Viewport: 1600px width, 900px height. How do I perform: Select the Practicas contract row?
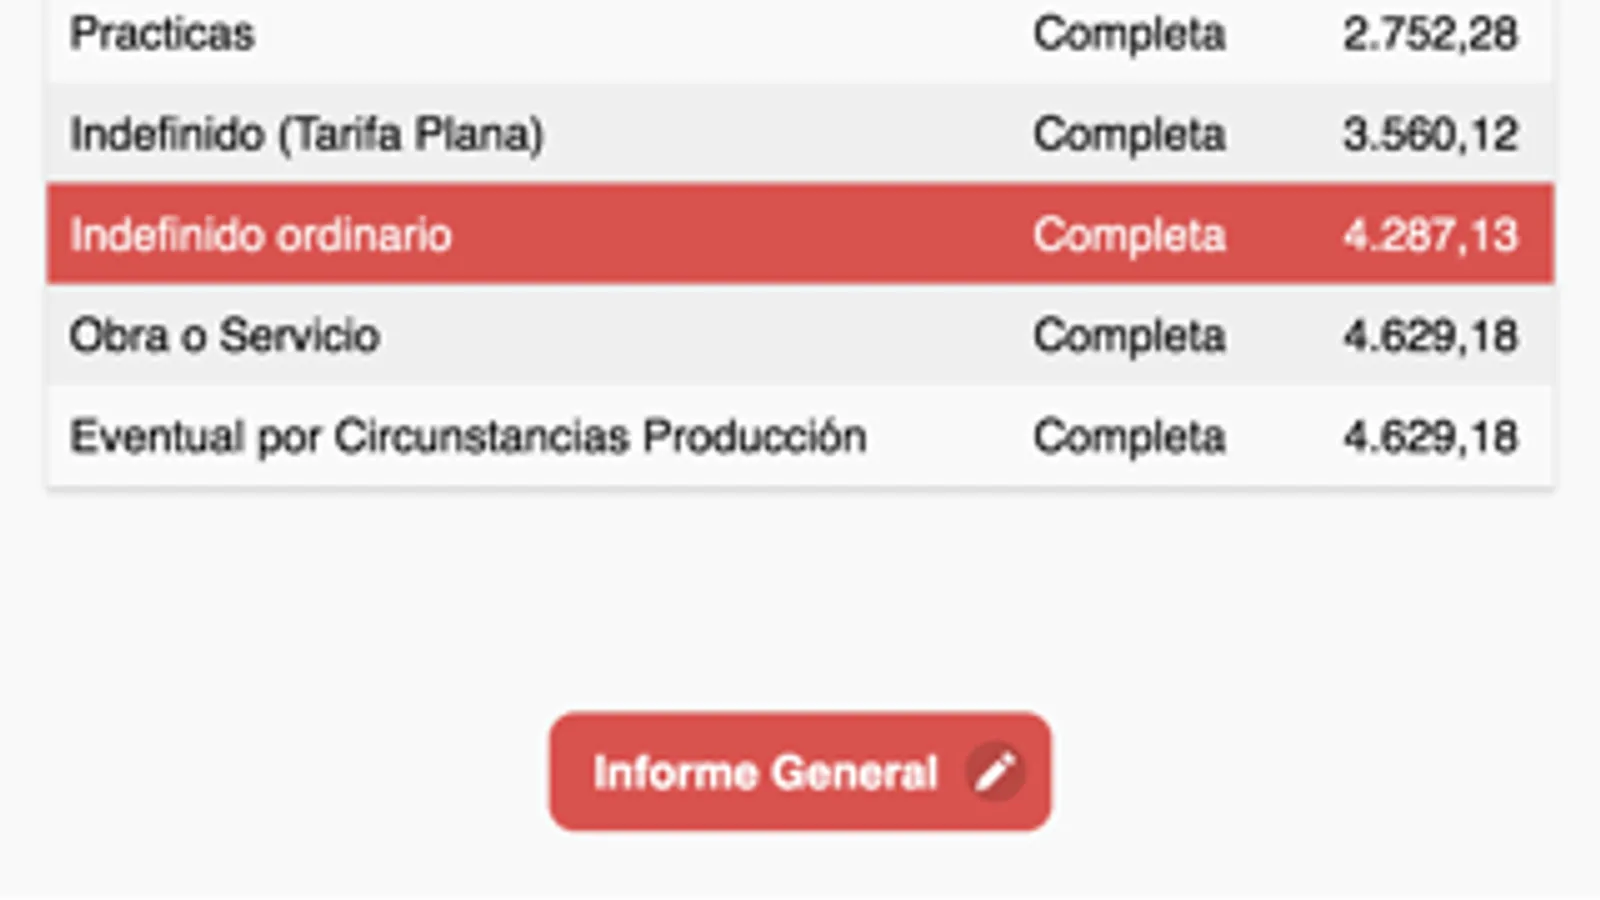coord(162,34)
